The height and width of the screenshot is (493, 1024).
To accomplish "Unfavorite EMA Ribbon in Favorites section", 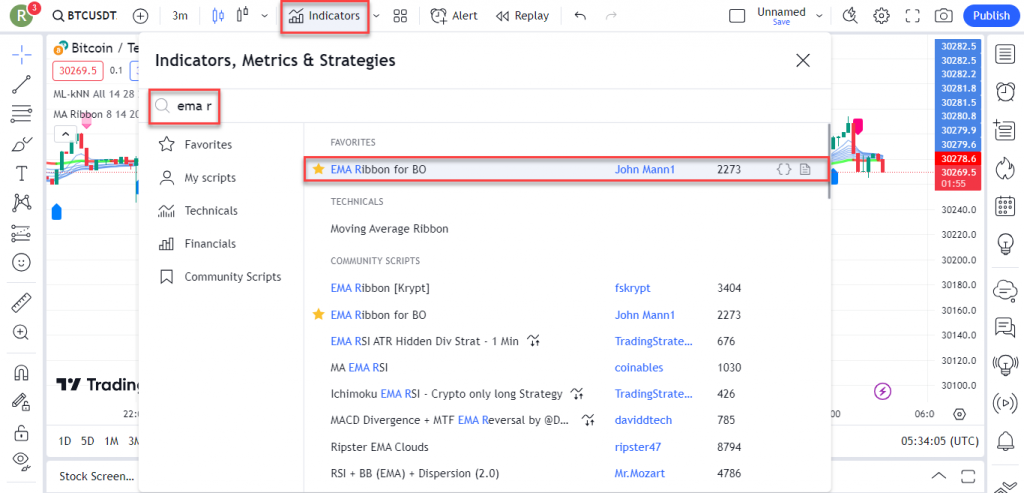I will tap(318, 169).
